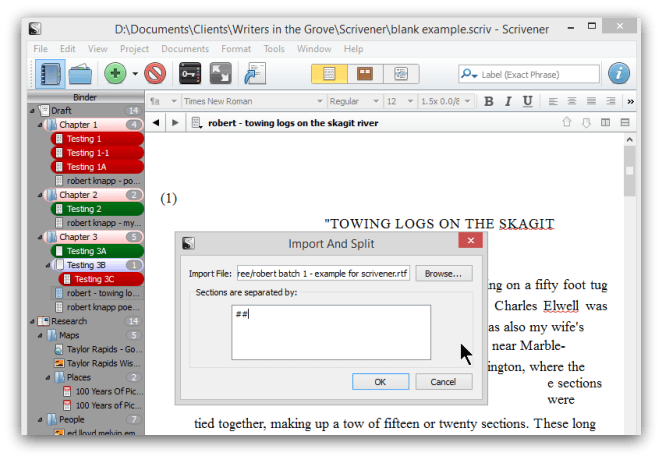Click the editor vertical scrollbar thumb
The width and height of the screenshot is (662, 460).
[x=629, y=171]
